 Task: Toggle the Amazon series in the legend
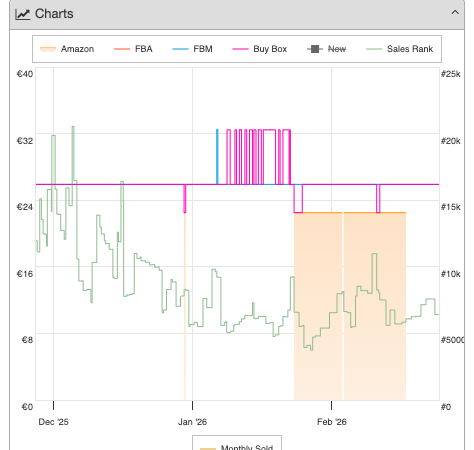click(x=67, y=49)
